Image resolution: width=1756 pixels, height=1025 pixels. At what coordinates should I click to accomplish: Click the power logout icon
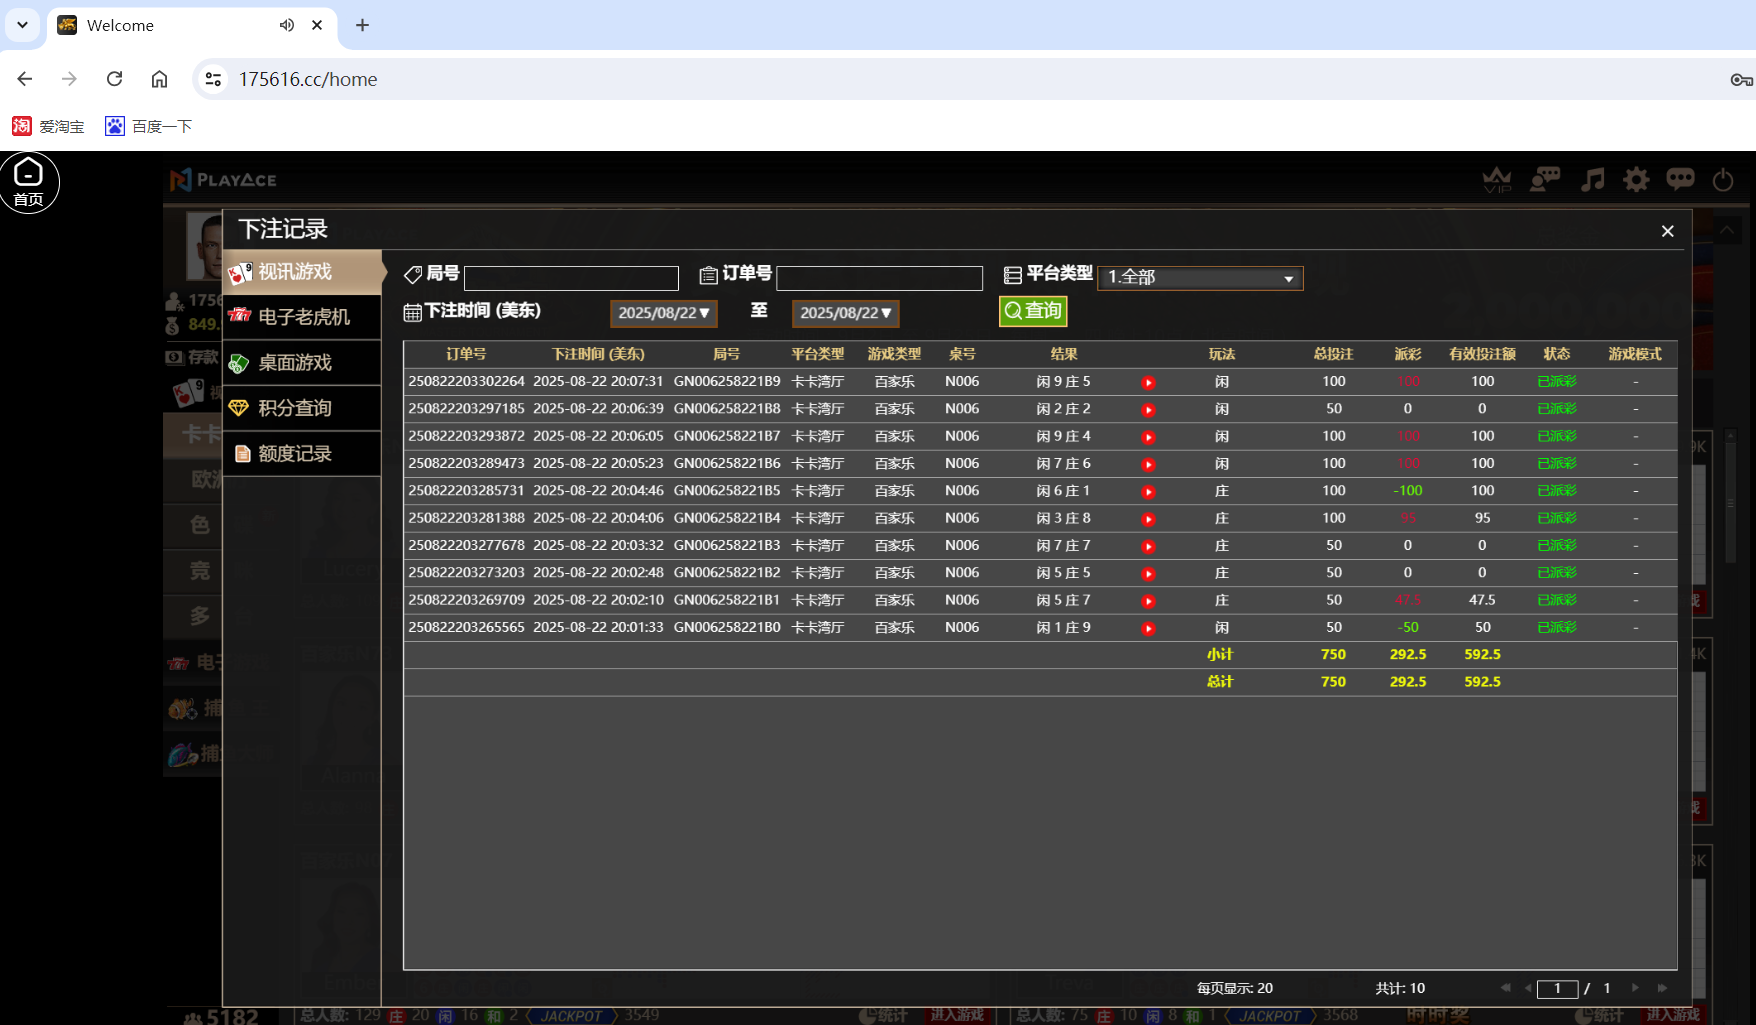coord(1722,180)
